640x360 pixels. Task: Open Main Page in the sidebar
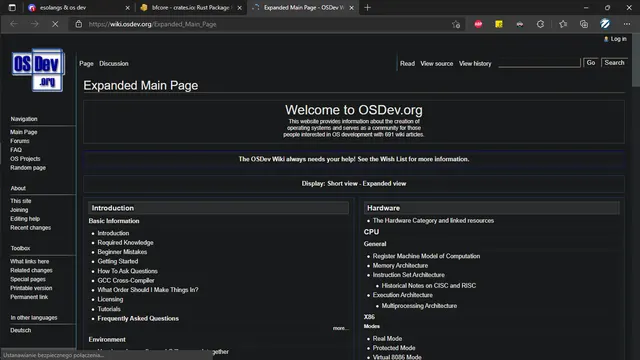[x=23, y=132]
